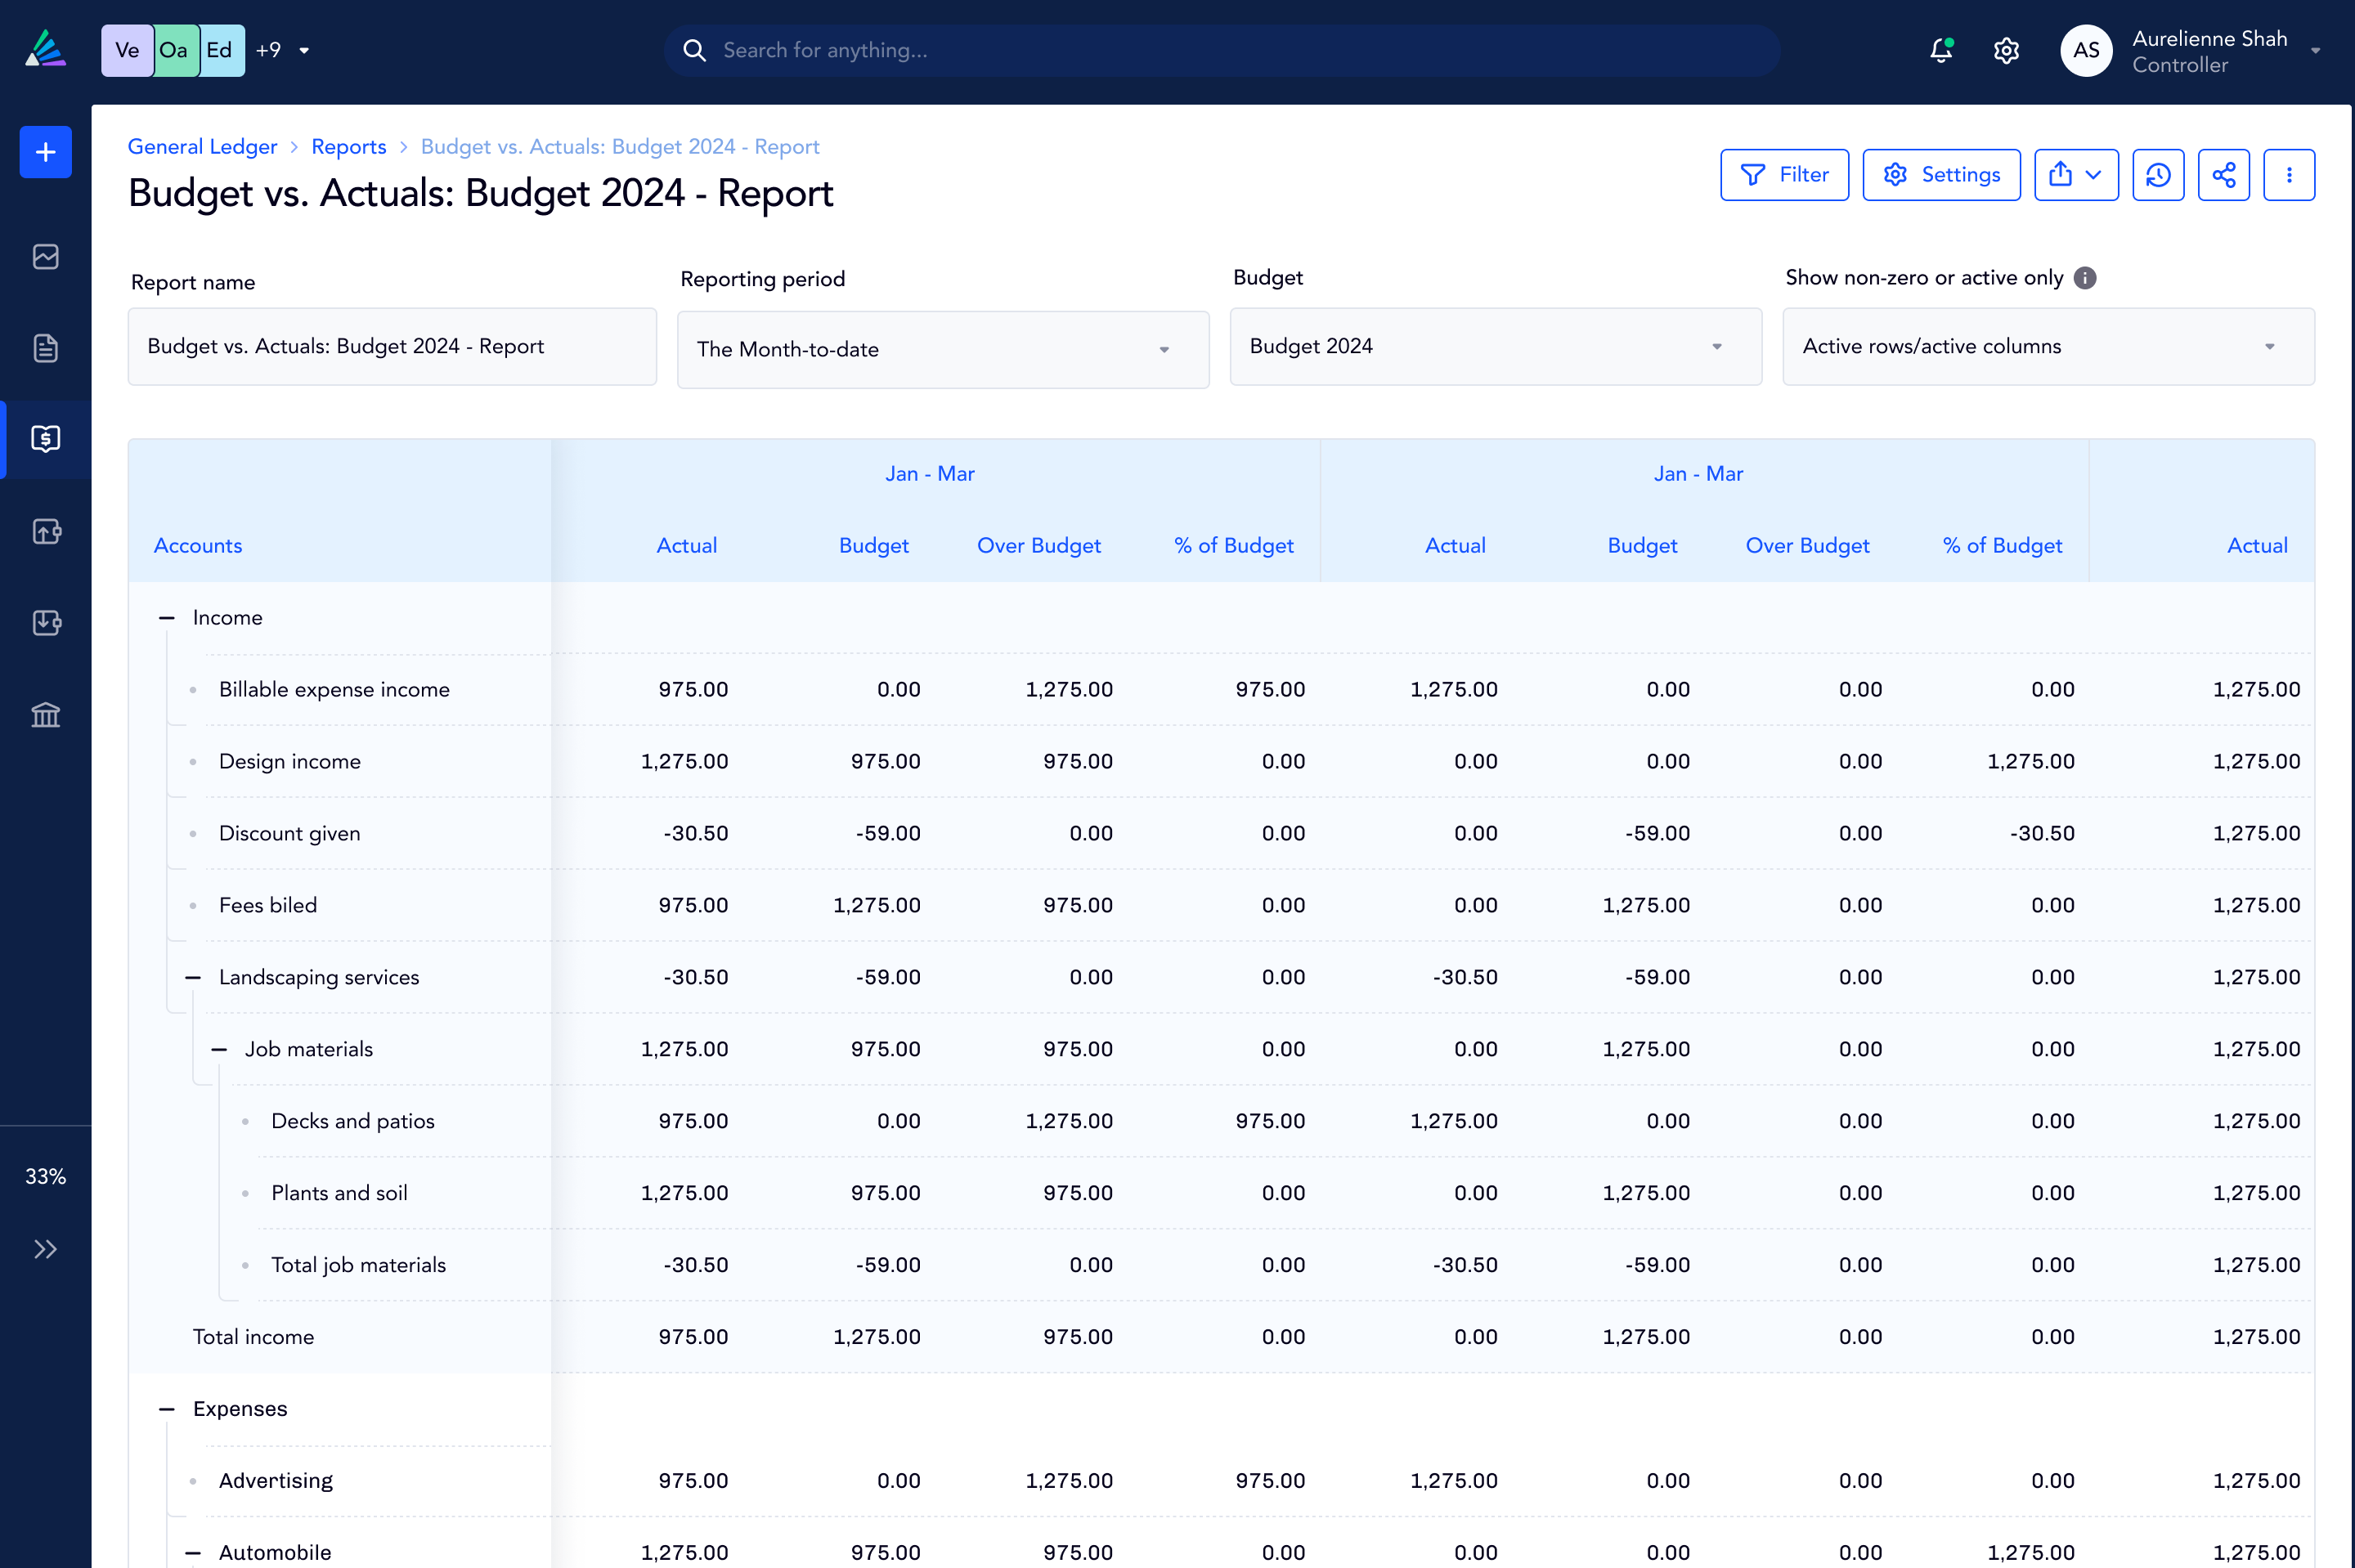Image resolution: width=2355 pixels, height=1568 pixels.
Task: Open the bank building sidebar icon
Action: click(45, 714)
